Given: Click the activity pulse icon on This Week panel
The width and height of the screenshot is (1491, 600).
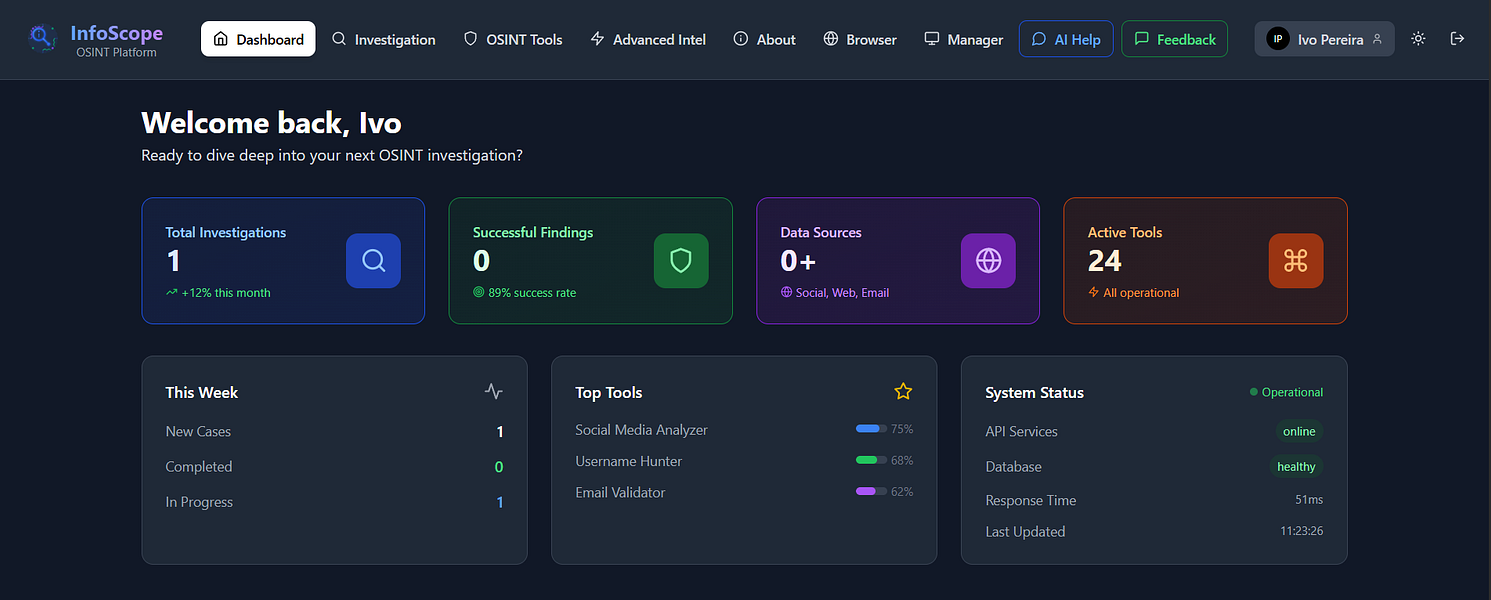Looking at the screenshot, I should [494, 391].
